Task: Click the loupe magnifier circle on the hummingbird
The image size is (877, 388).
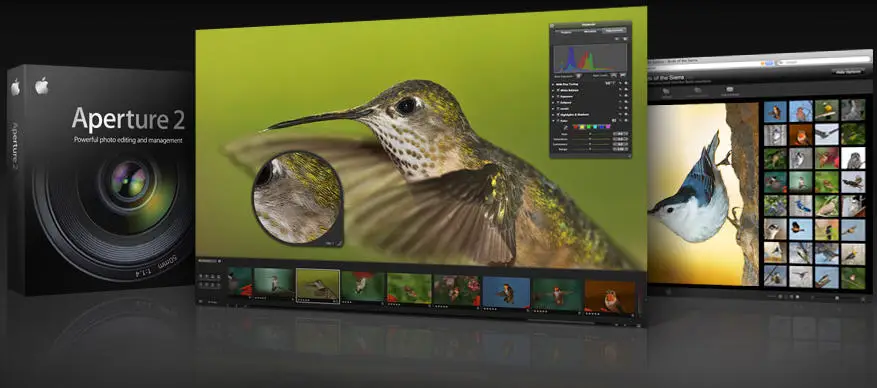Action: tap(297, 198)
